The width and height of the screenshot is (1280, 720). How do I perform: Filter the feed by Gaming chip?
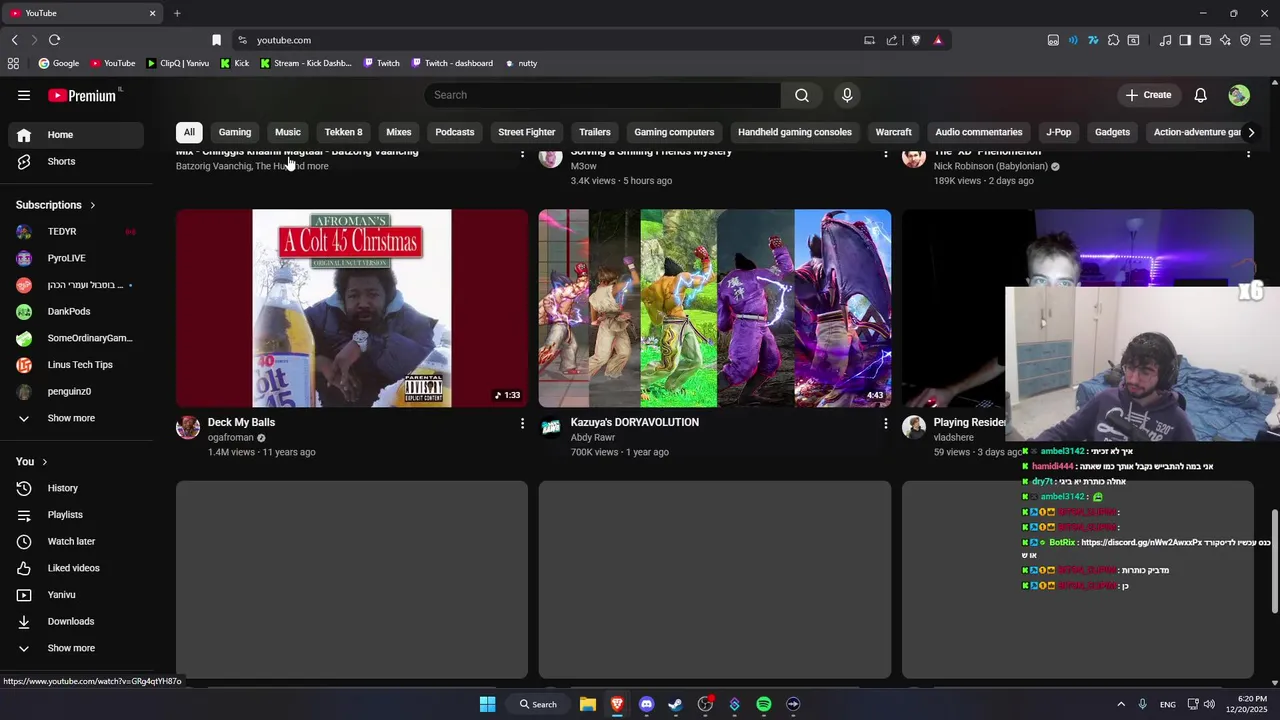click(235, 132)
